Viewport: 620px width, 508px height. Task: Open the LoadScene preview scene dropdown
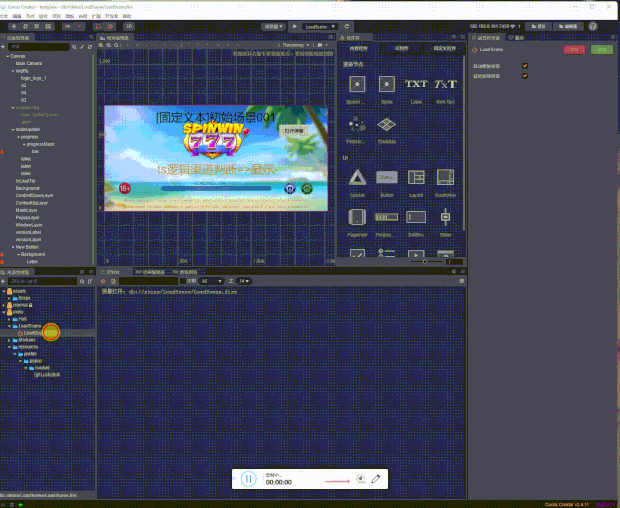(320, 26)
